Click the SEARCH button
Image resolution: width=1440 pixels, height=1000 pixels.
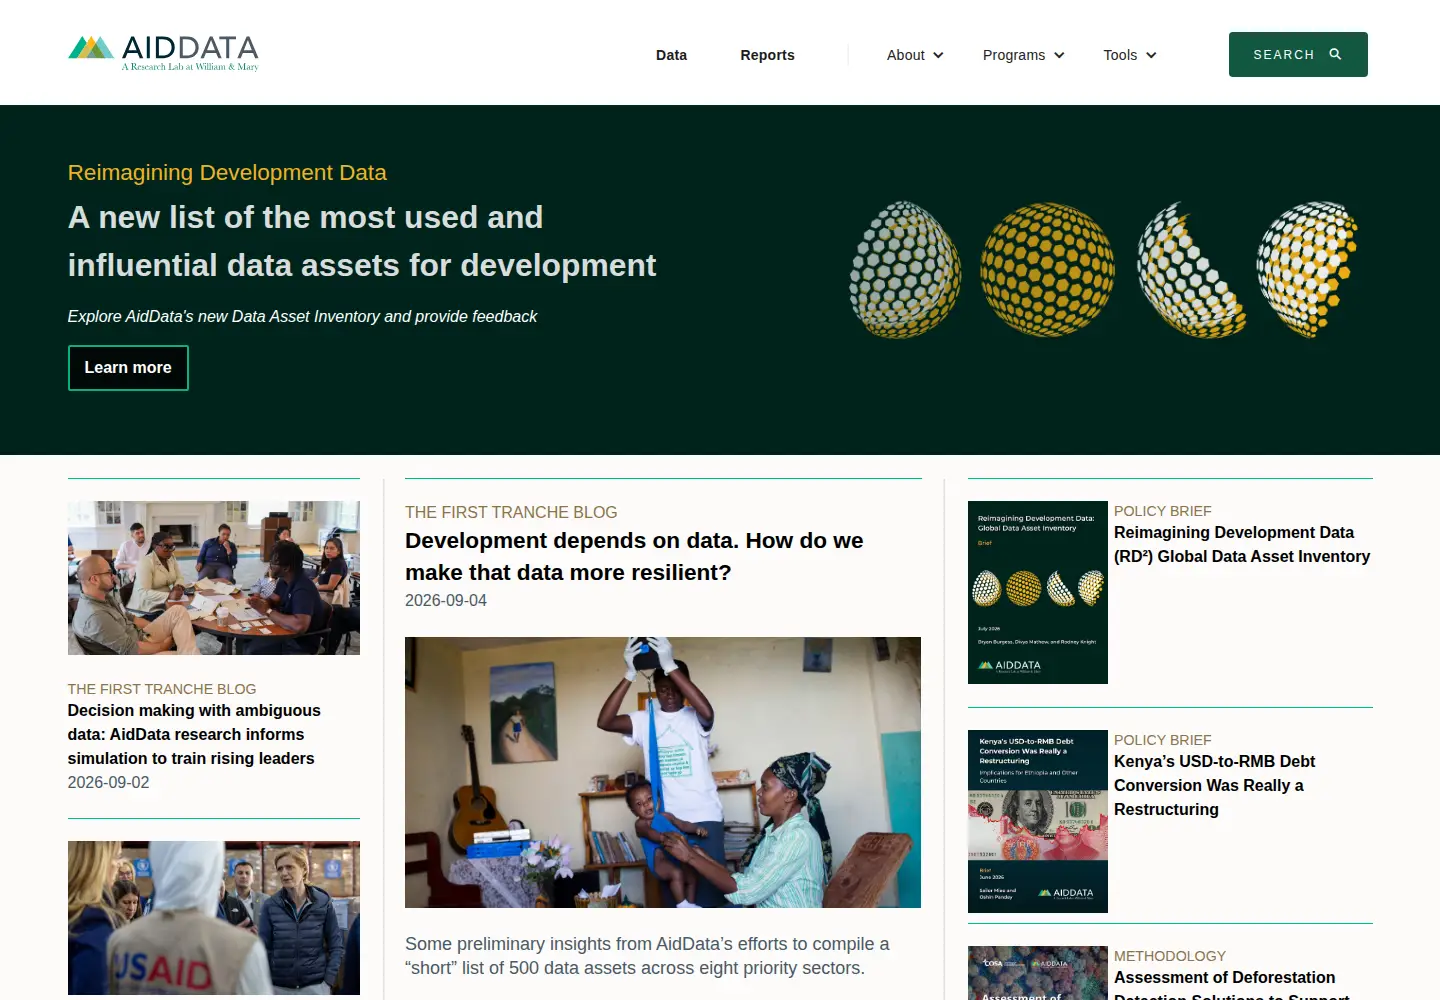1298,54
